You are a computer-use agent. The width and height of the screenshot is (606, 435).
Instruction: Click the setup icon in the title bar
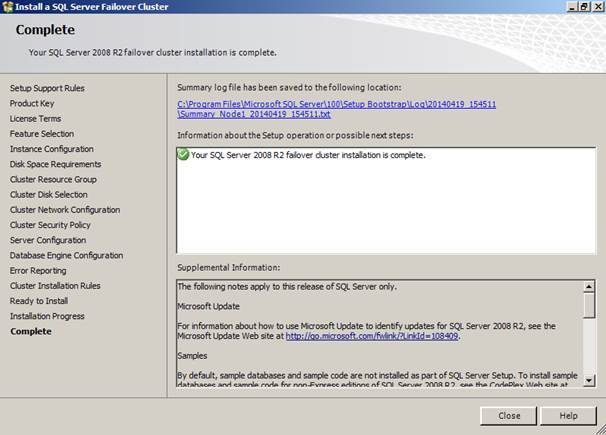point(7,7)
